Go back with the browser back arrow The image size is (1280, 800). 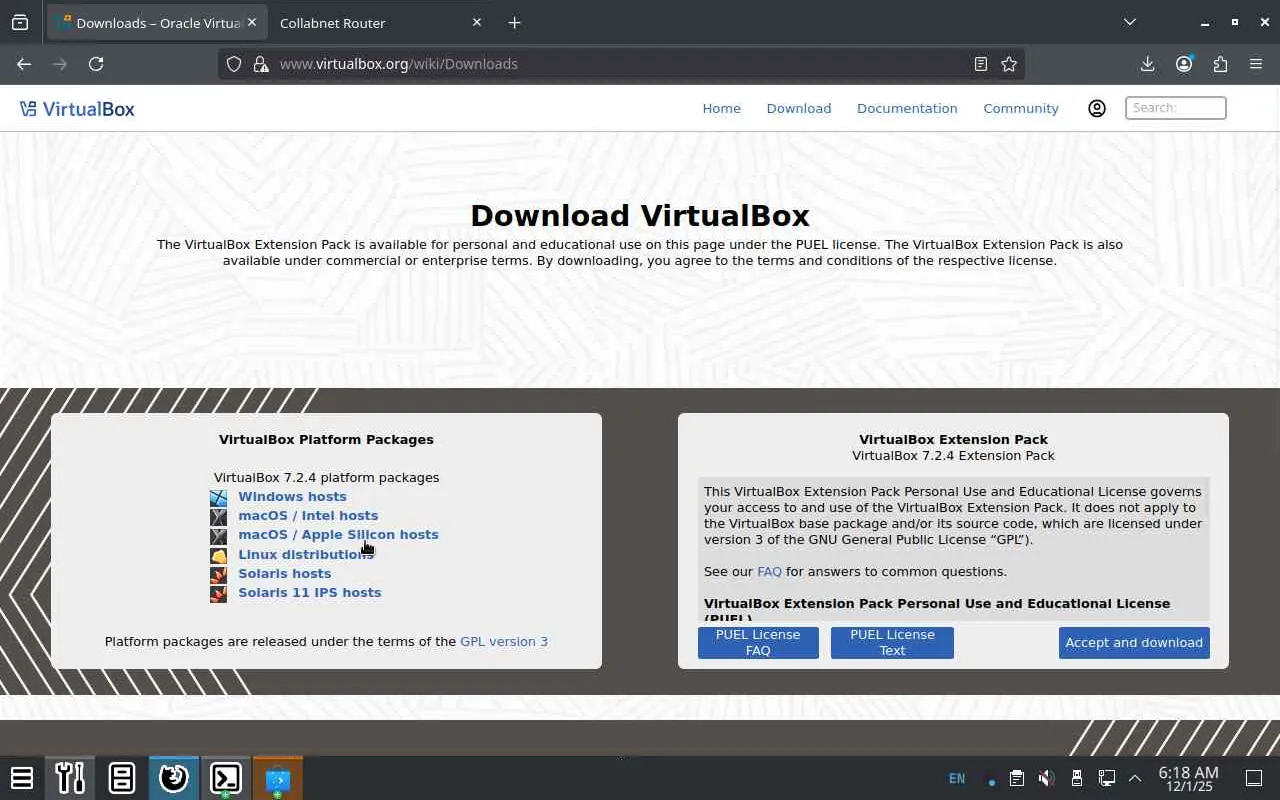click(24, 64)
